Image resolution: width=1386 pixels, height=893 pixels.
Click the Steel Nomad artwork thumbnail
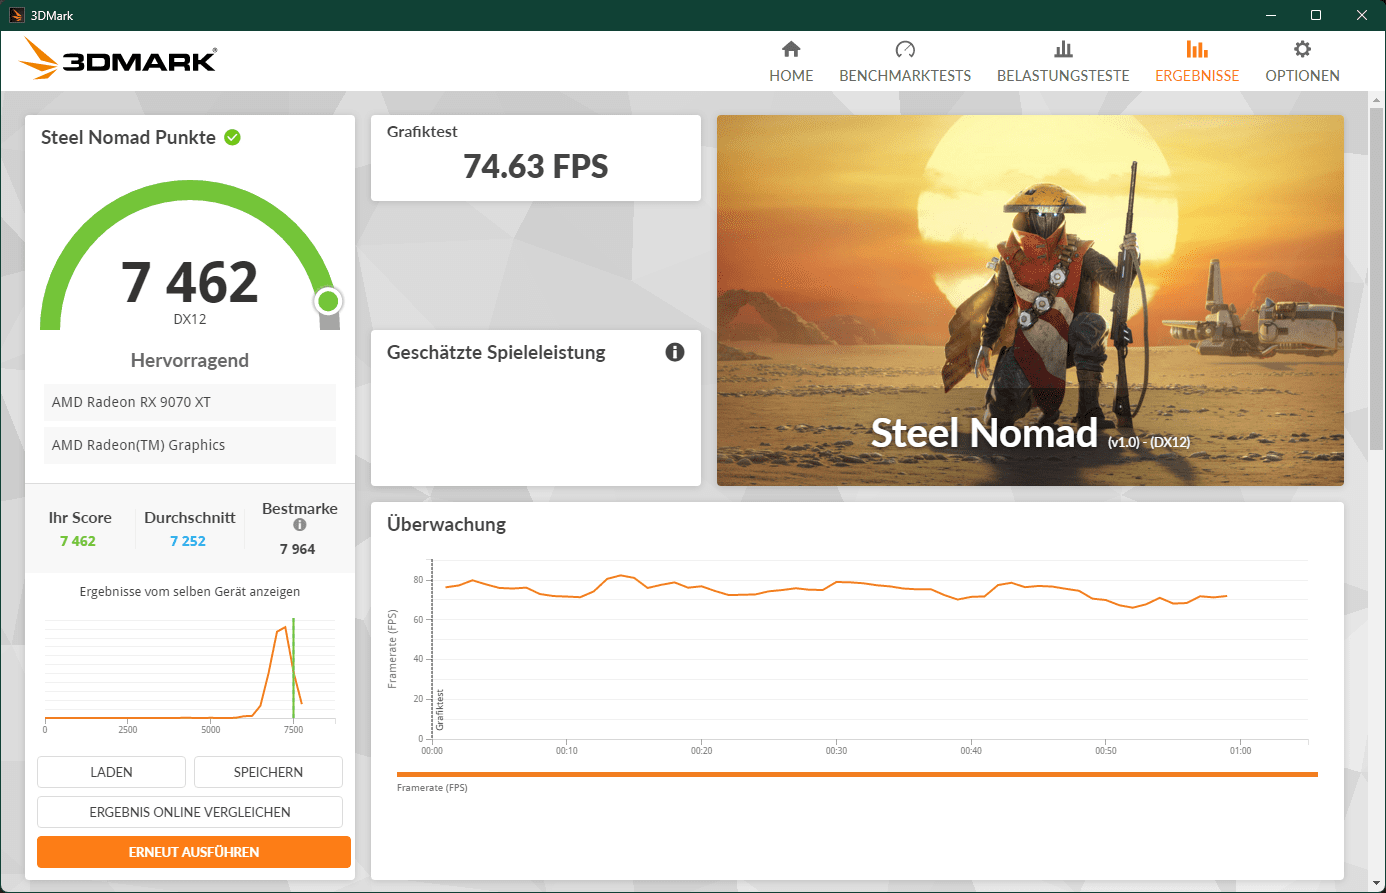tap(1030, 300)
